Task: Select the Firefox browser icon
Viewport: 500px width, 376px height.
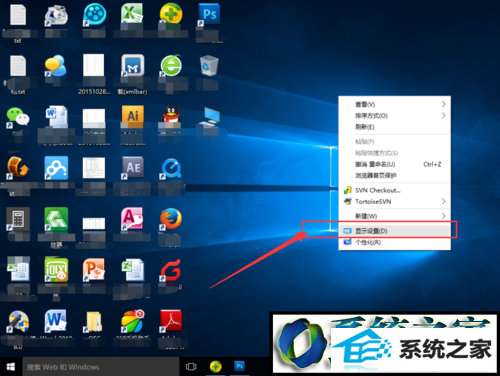Action: coord(171,219)
